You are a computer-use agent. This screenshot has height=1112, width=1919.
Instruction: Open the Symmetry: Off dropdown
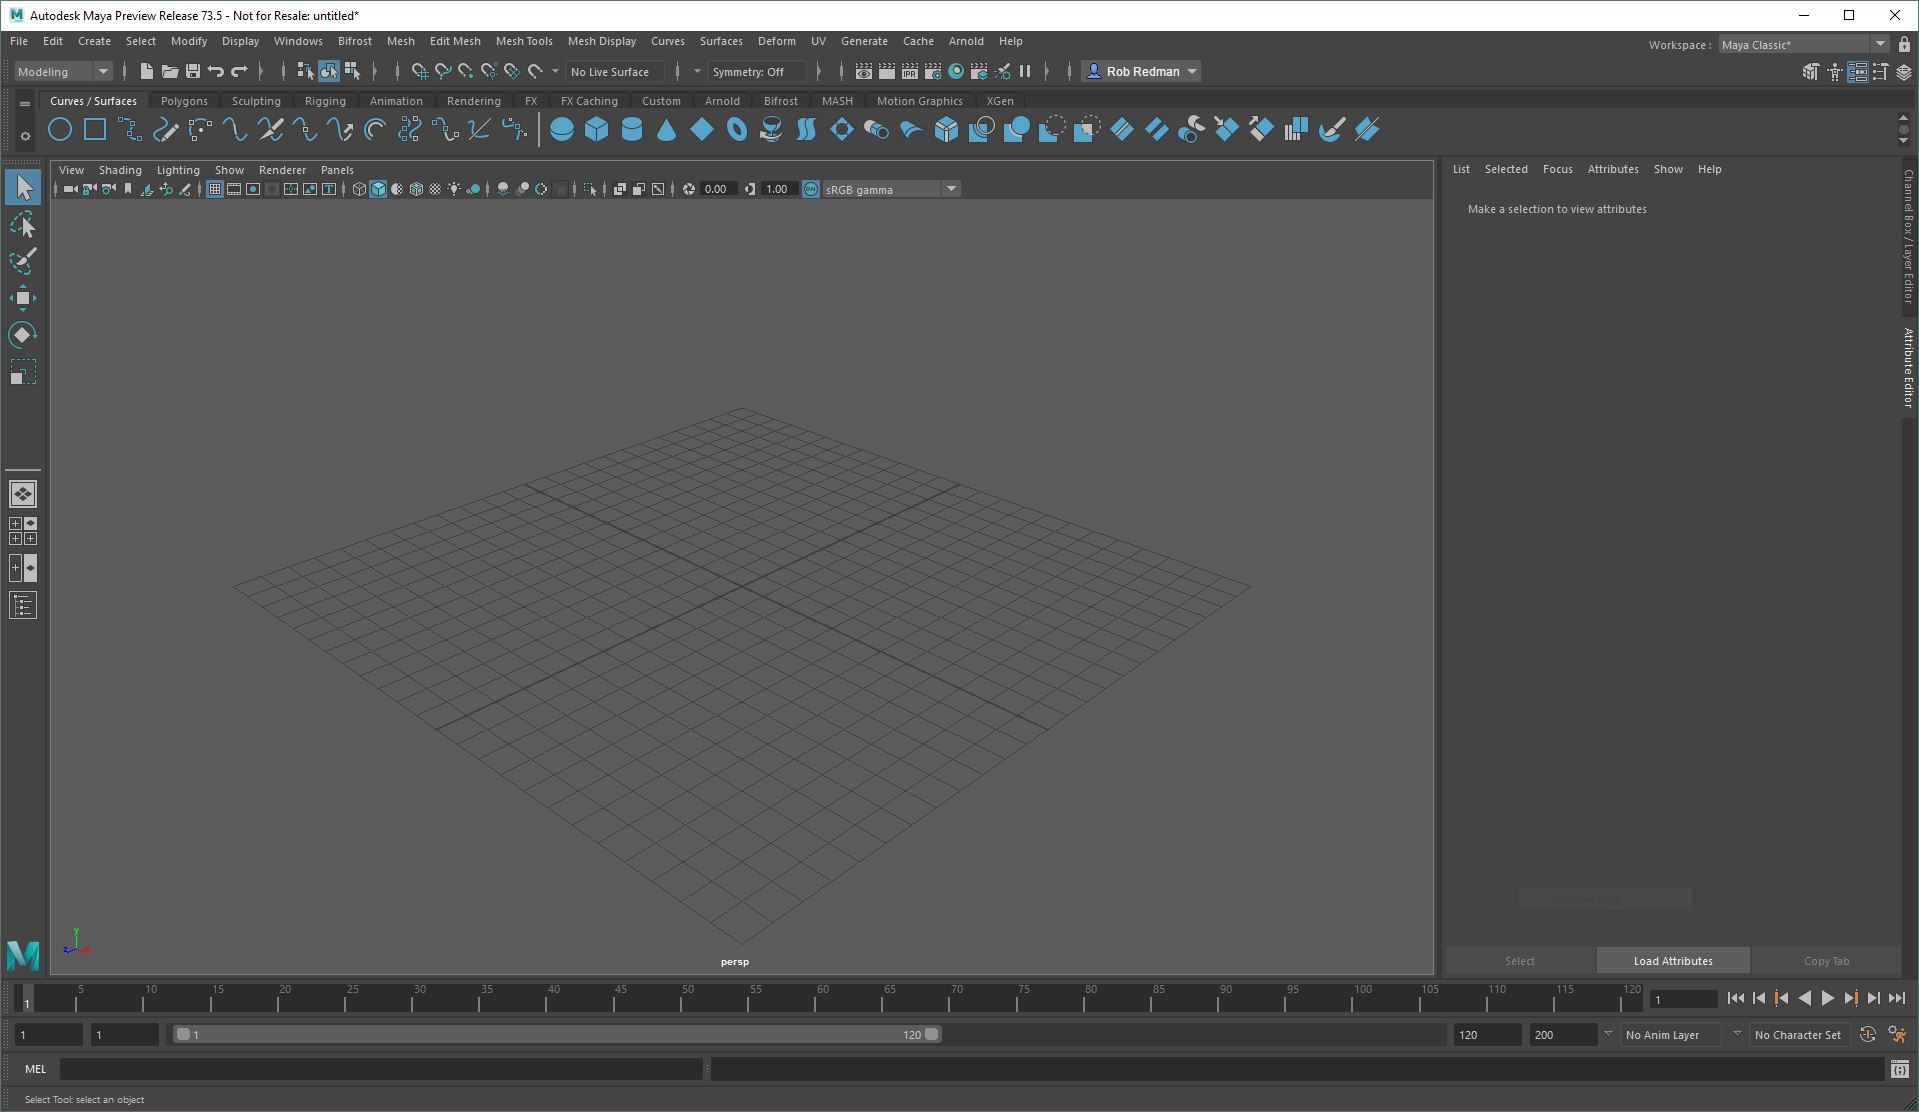pyautogui.click(x=756, y=71)
